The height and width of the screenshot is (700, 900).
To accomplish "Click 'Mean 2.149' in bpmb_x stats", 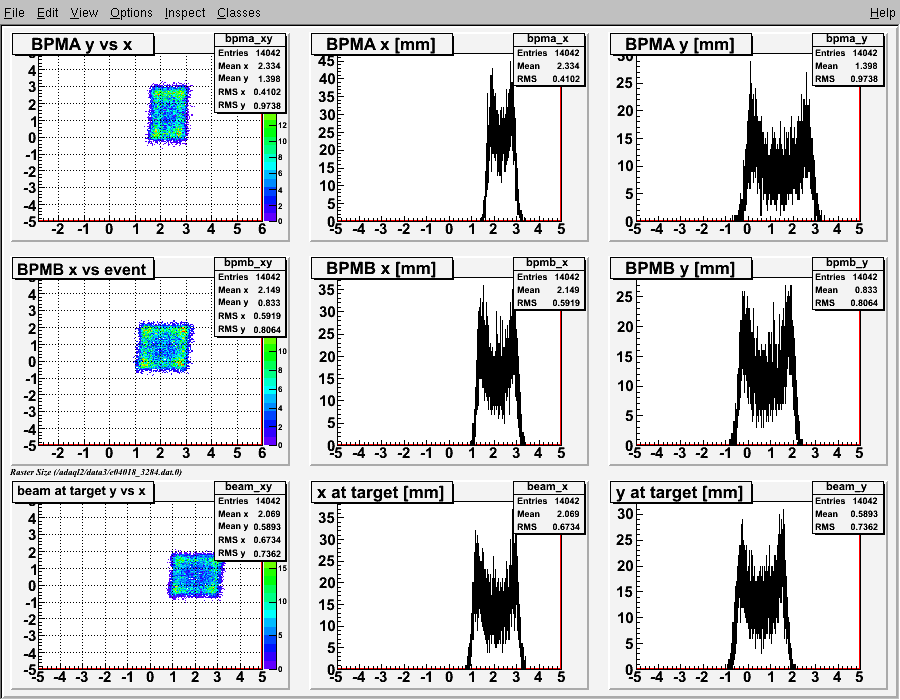I will [x=548, y=290].
